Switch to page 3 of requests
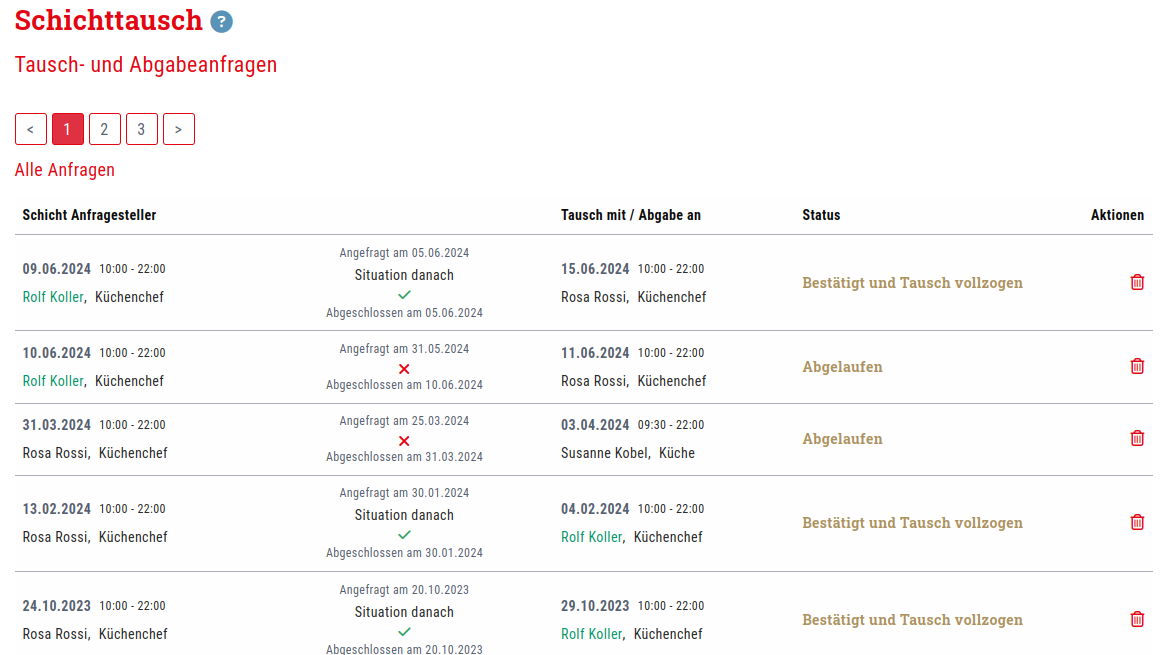The width and height of the screenshot is (1164, 655). tap(141, 129)
